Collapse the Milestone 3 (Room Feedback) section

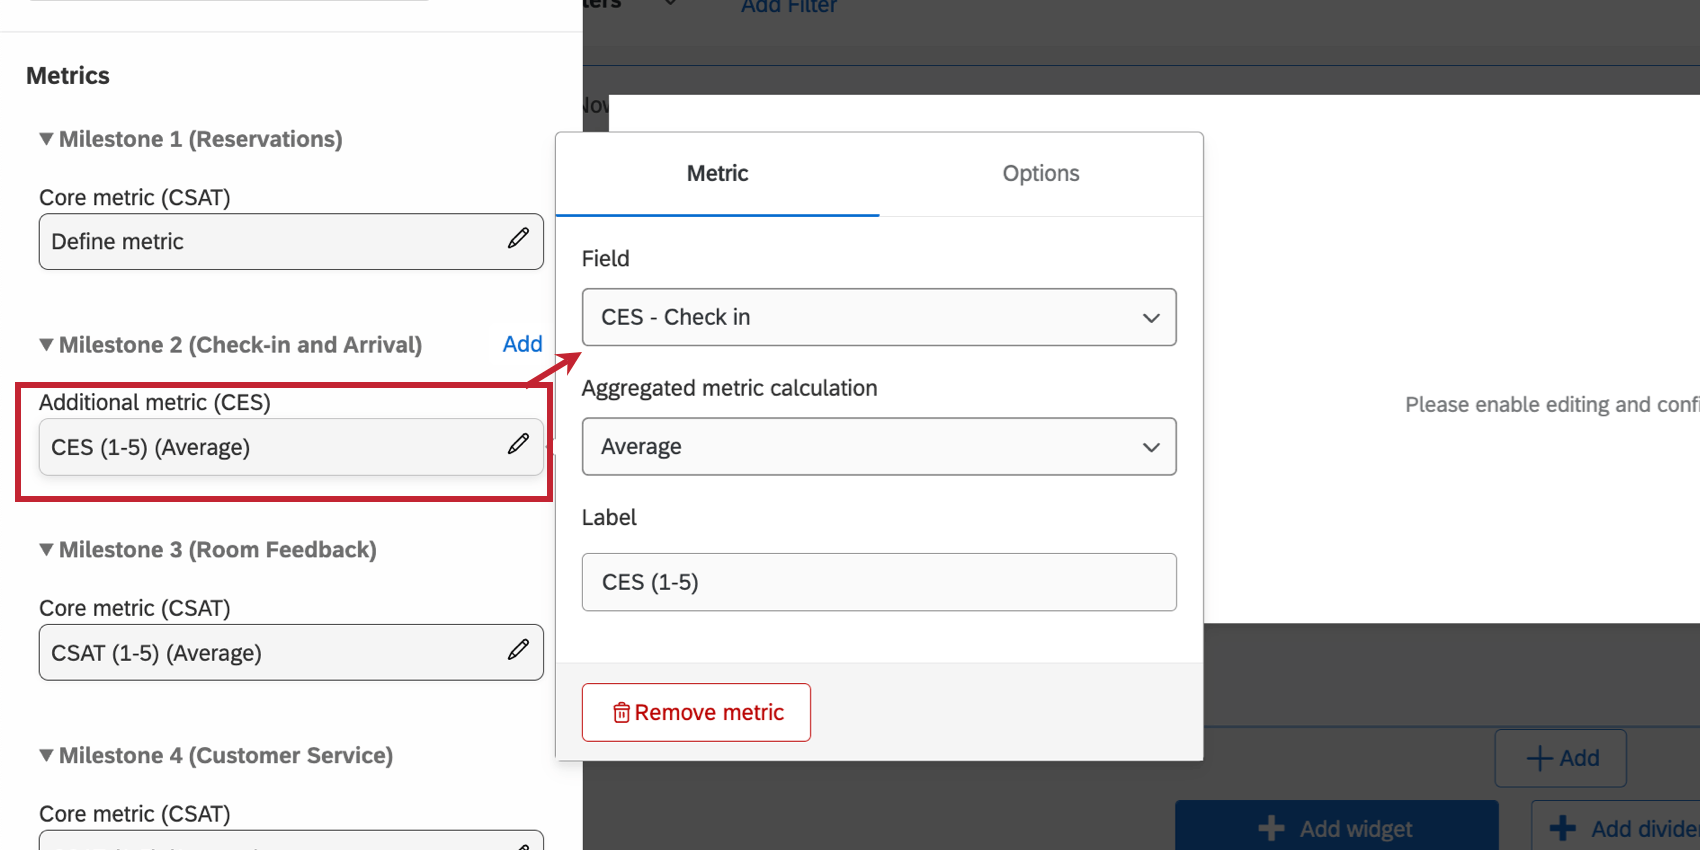click(x=45, y=549)
